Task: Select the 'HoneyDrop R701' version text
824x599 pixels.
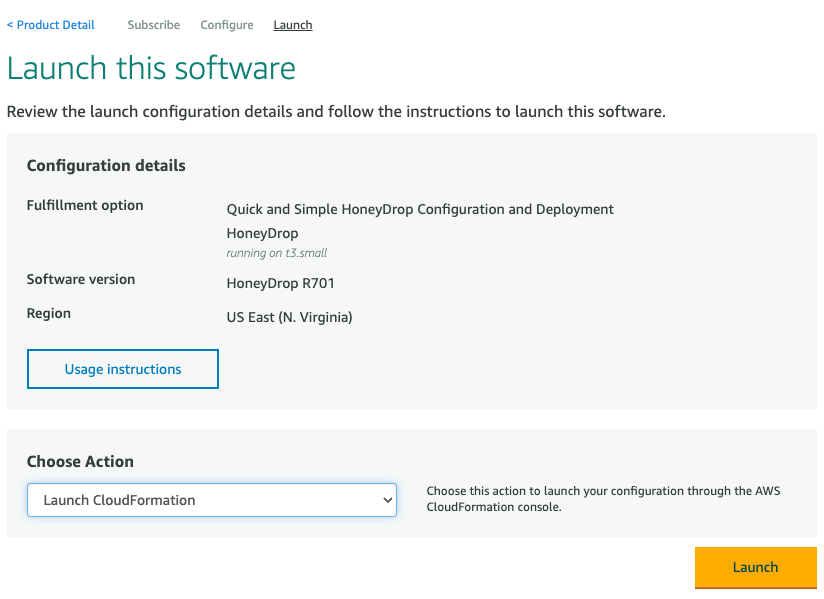Action: [280, 283]
